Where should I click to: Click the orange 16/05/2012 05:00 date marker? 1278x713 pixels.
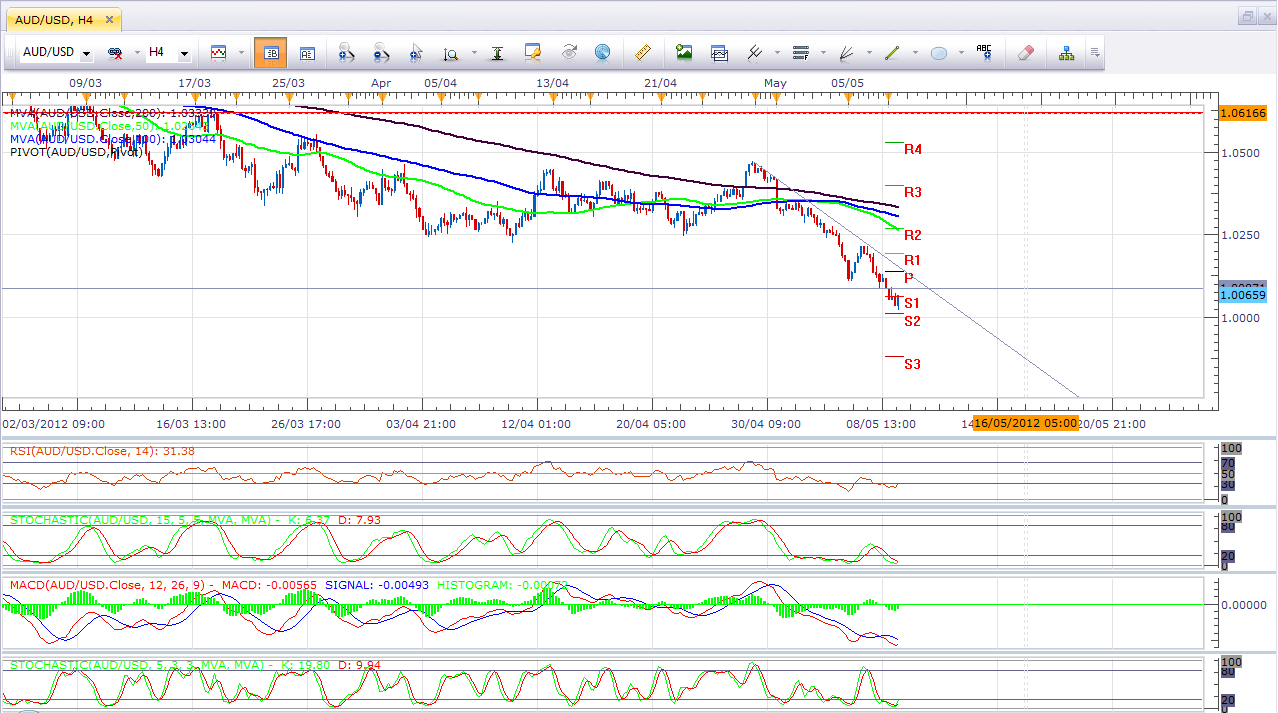point(1025,423)
